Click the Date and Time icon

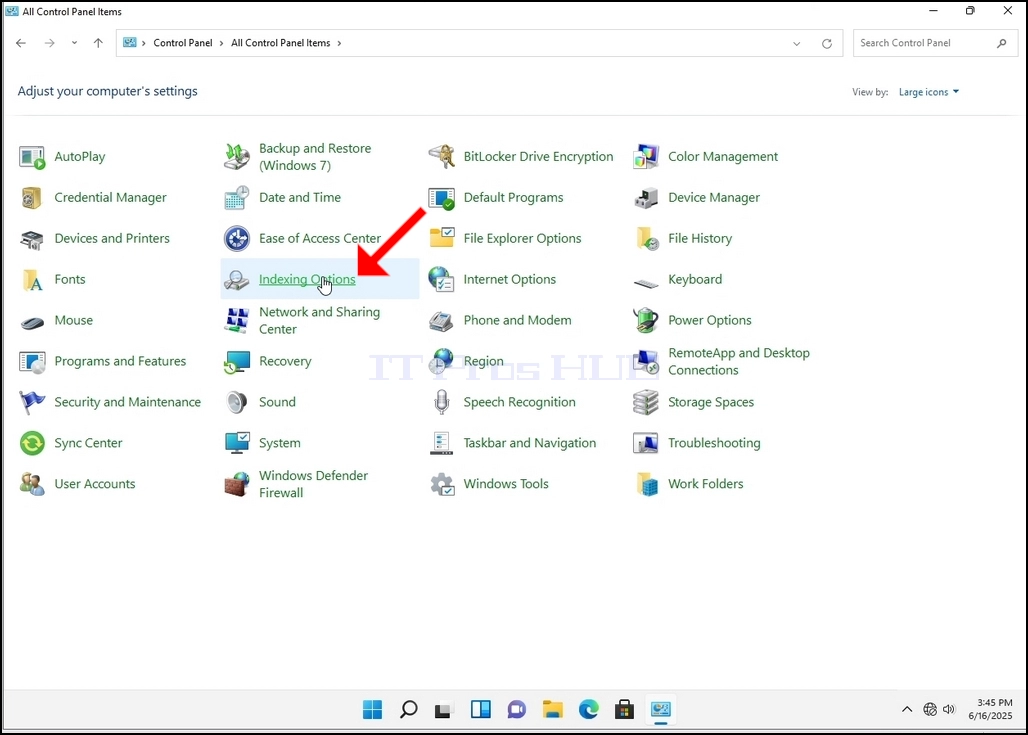point(237,198)
